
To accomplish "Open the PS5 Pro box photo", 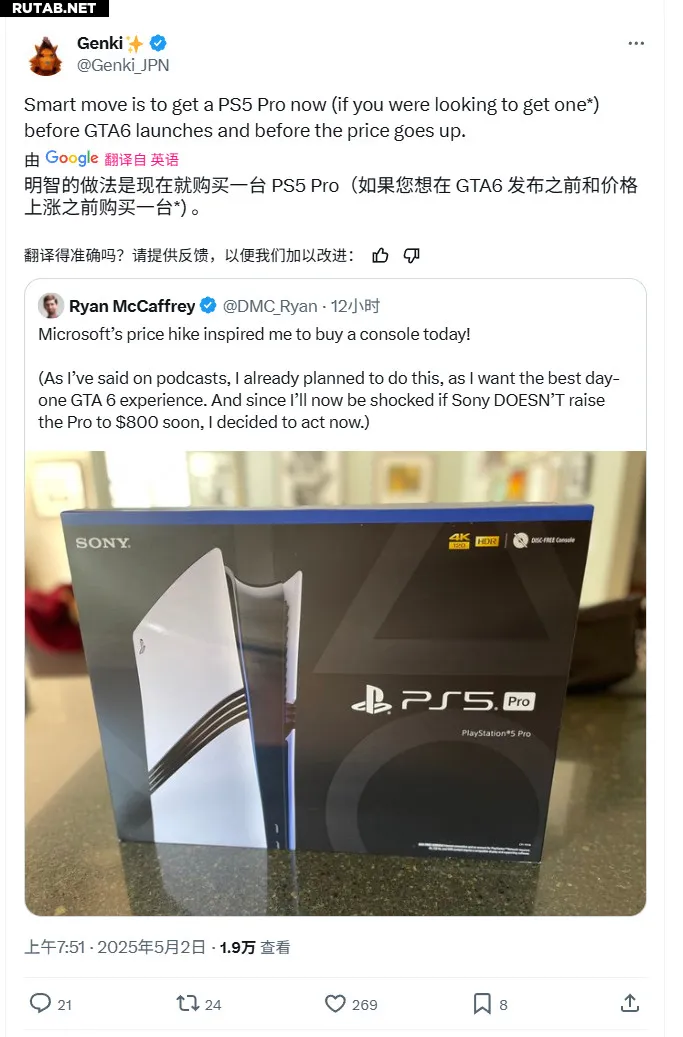I will (x=335, y=683).
